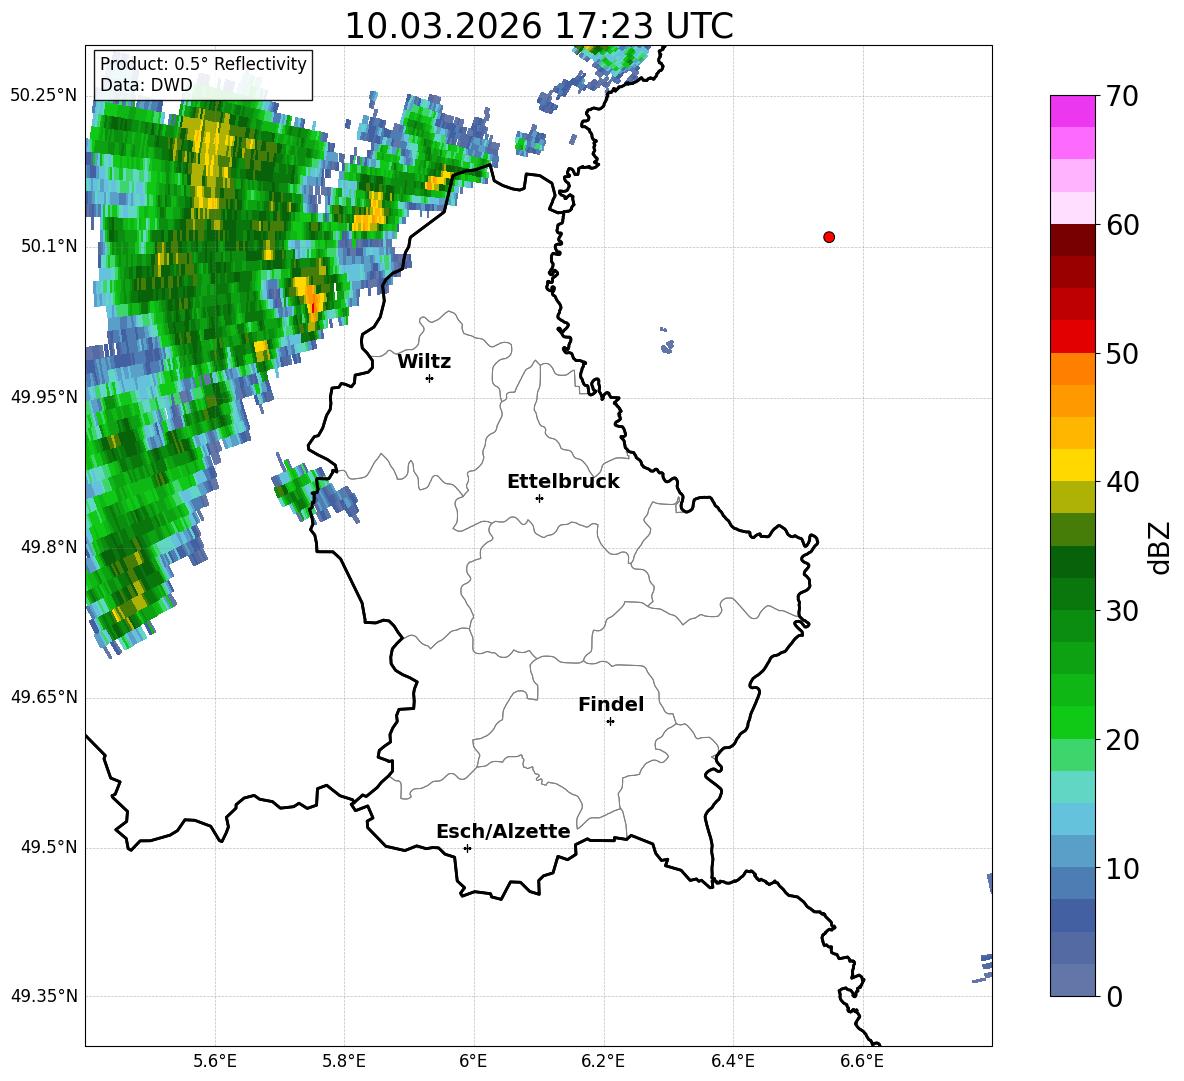Click the small echo blob near the Luxembourg western border
The height and width of the screenshot is (1081, 1184).
tap(313, 493)
